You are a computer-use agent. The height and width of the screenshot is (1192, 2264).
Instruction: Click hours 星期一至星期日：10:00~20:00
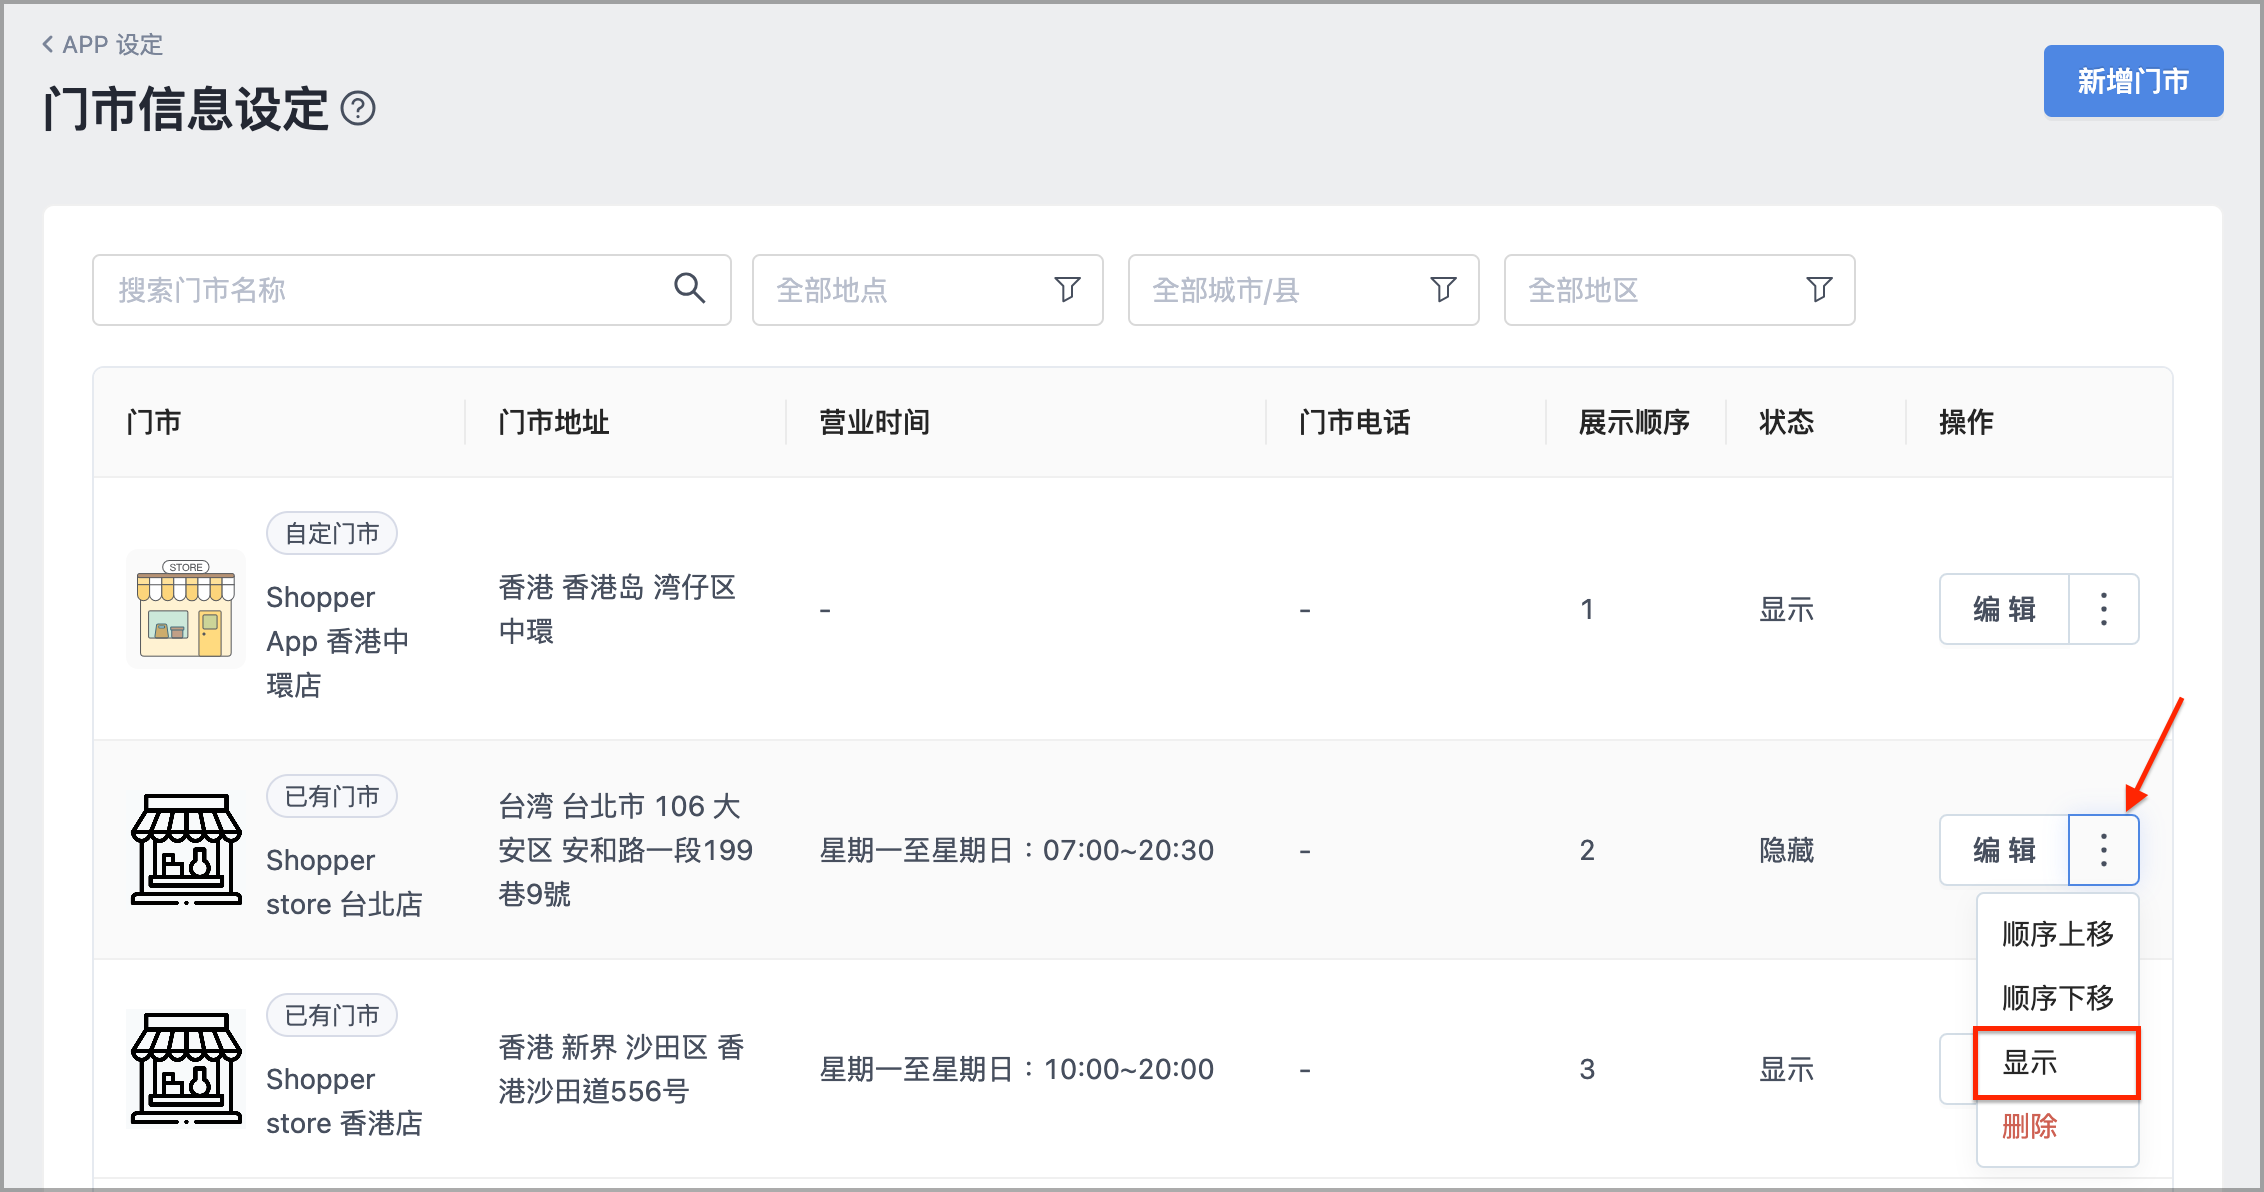click(1017, 1069)
